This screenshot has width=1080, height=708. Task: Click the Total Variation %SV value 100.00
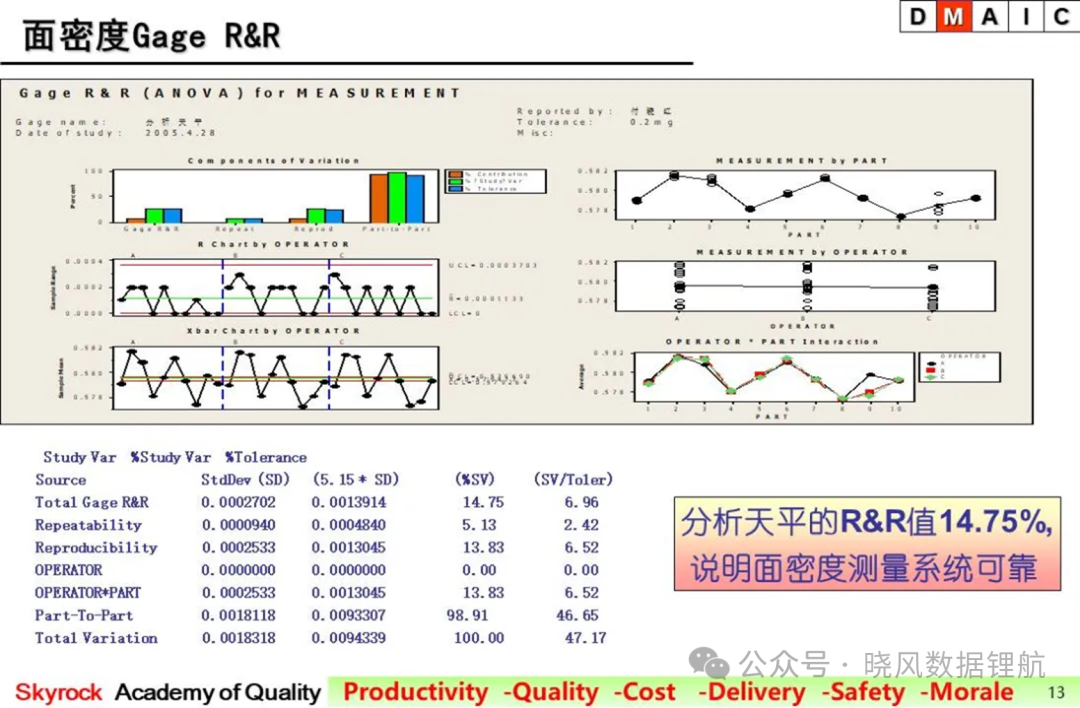point(479,638)
